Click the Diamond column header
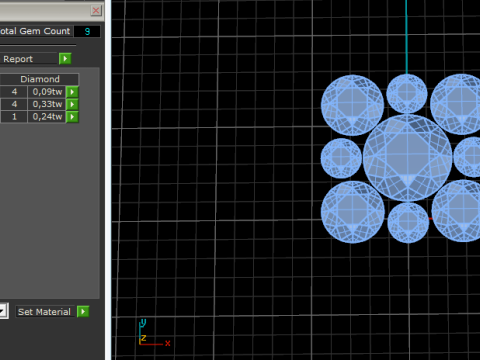 pos(40,79)
